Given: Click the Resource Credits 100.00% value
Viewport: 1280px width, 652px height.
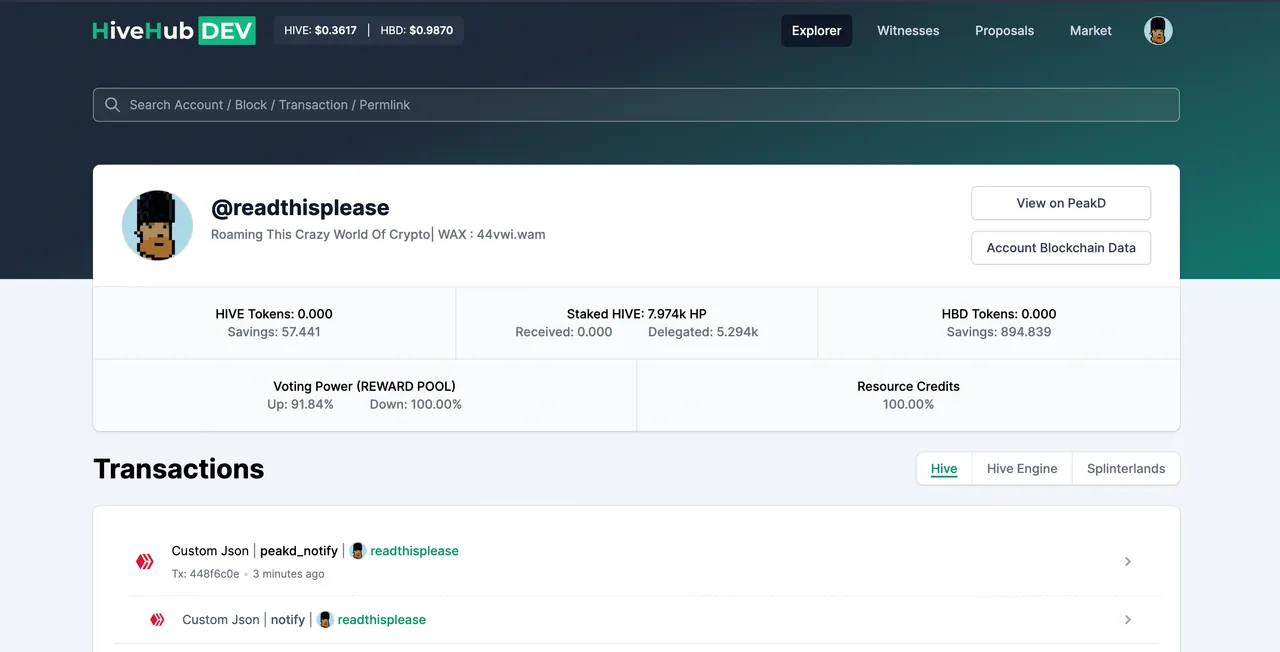Looking at the screenshot, I should click(908, 405).
